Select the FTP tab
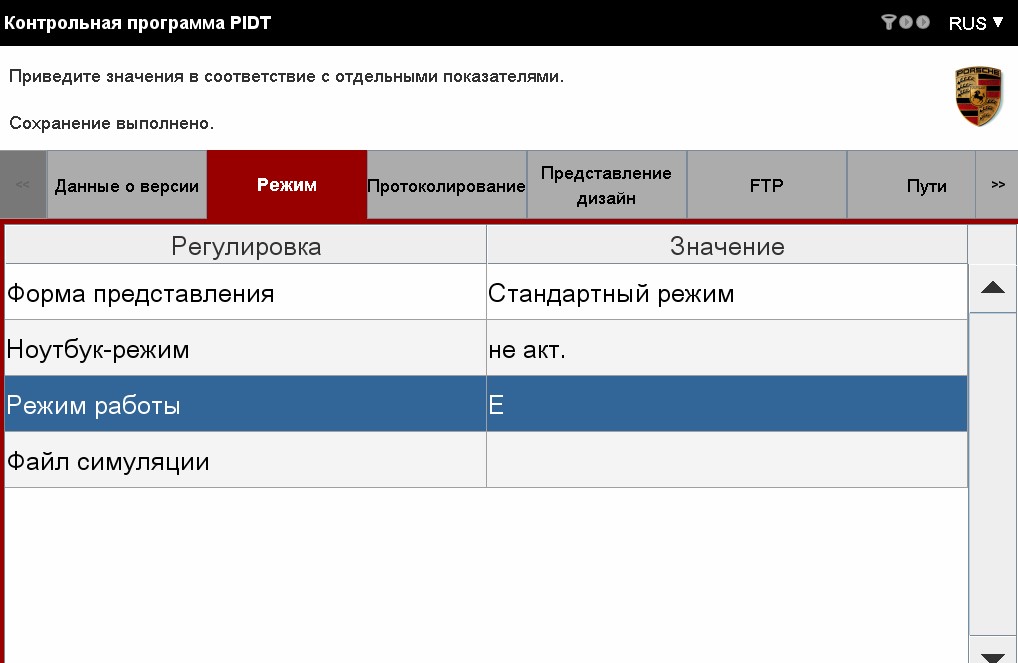The width and height of the screenshot is (1018, 663). [x=766, y=186]
